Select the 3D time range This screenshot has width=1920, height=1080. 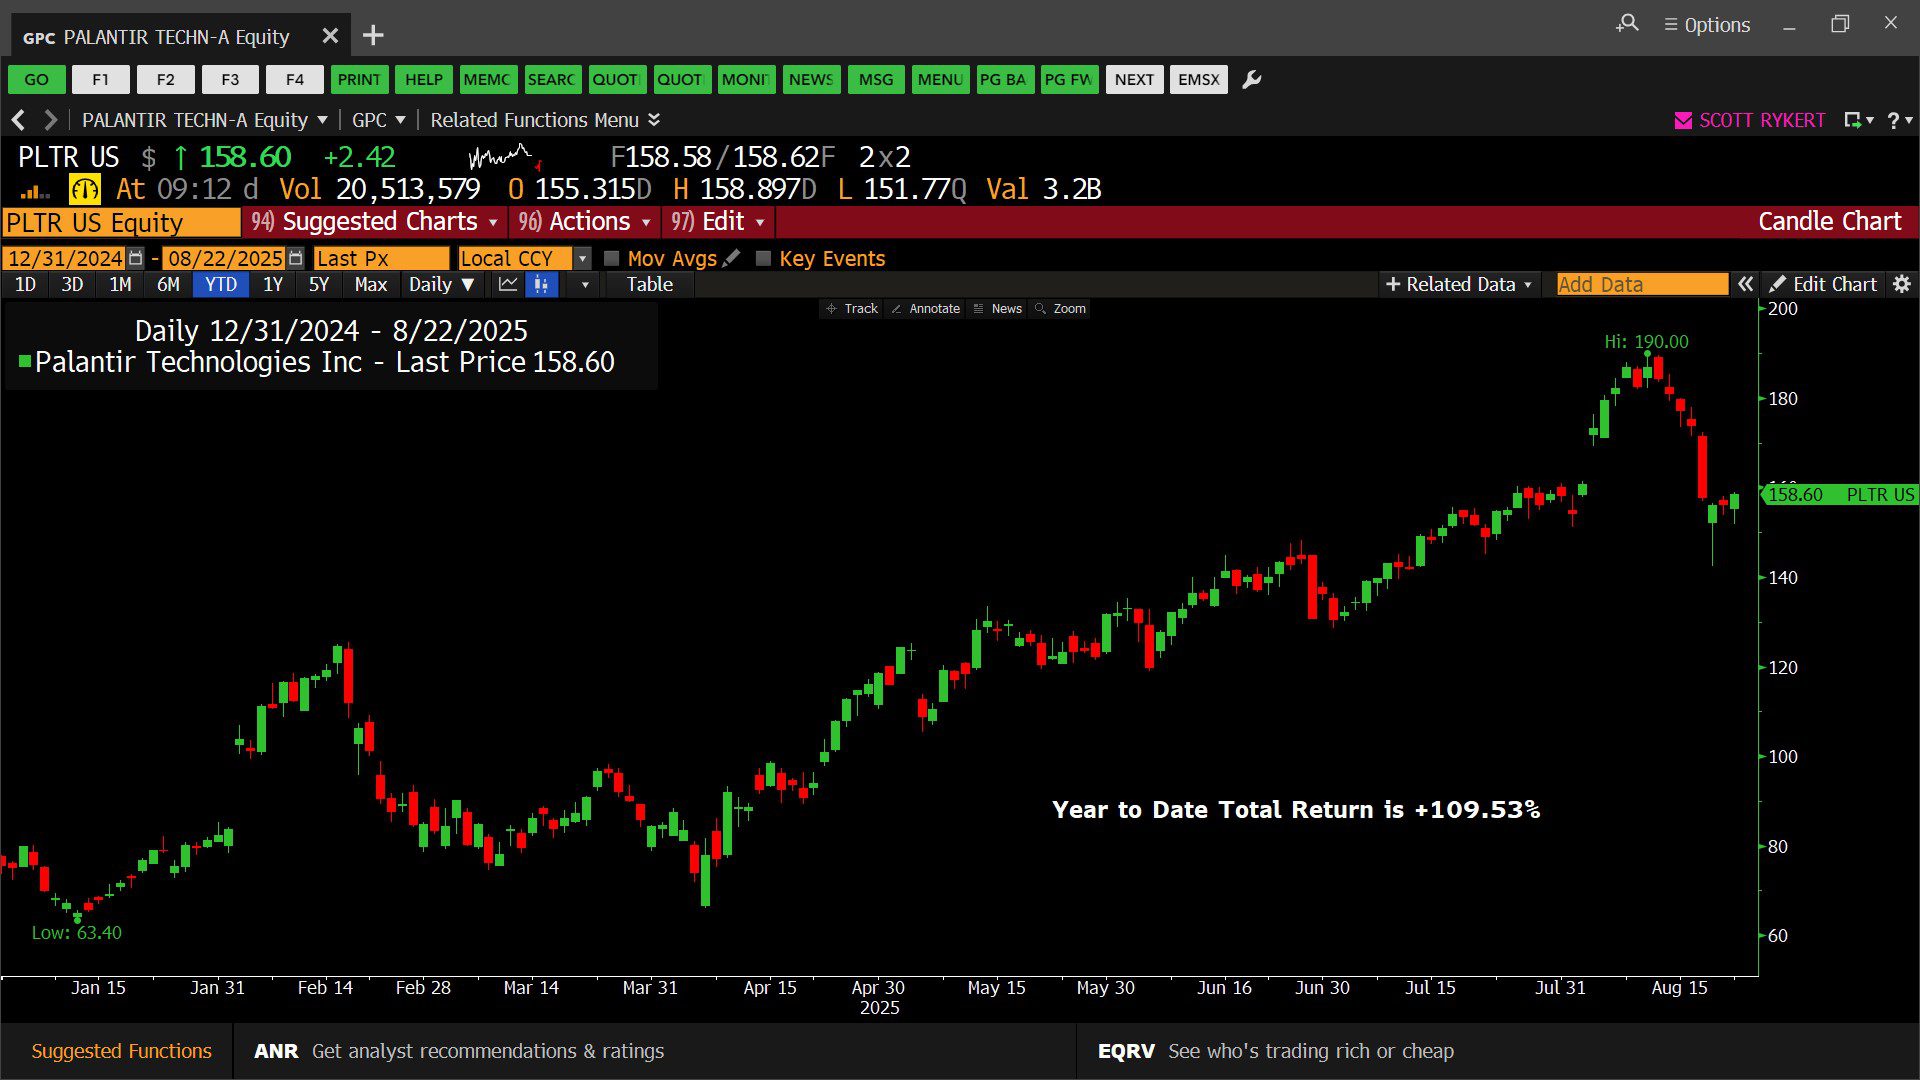coord(72,285)
